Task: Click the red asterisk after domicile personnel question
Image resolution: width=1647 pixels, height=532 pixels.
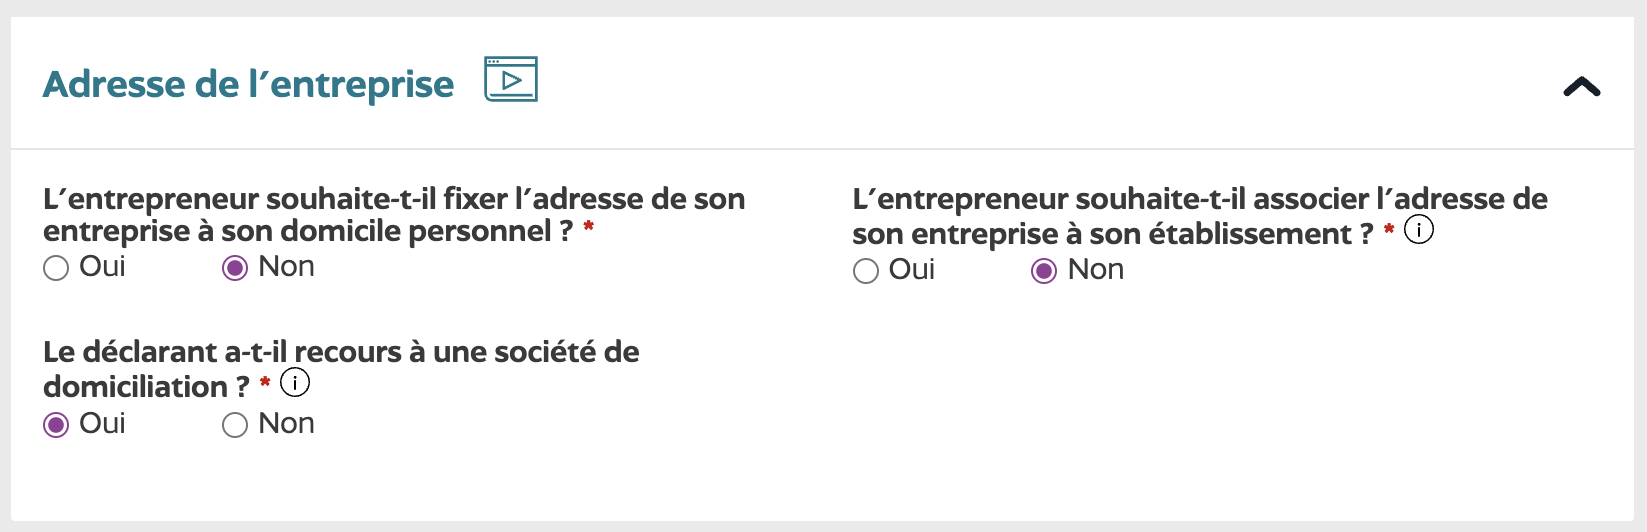Action: pyautogui.click(x=589, y=227)
